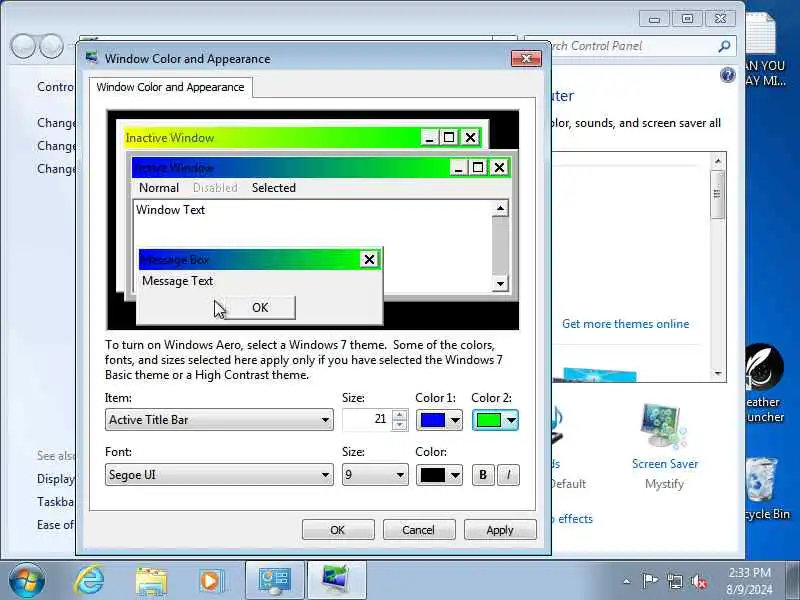The height and width of the screenshot is (600, 800).
Task: Click the preview message box OK button
Action: [260, 308]
